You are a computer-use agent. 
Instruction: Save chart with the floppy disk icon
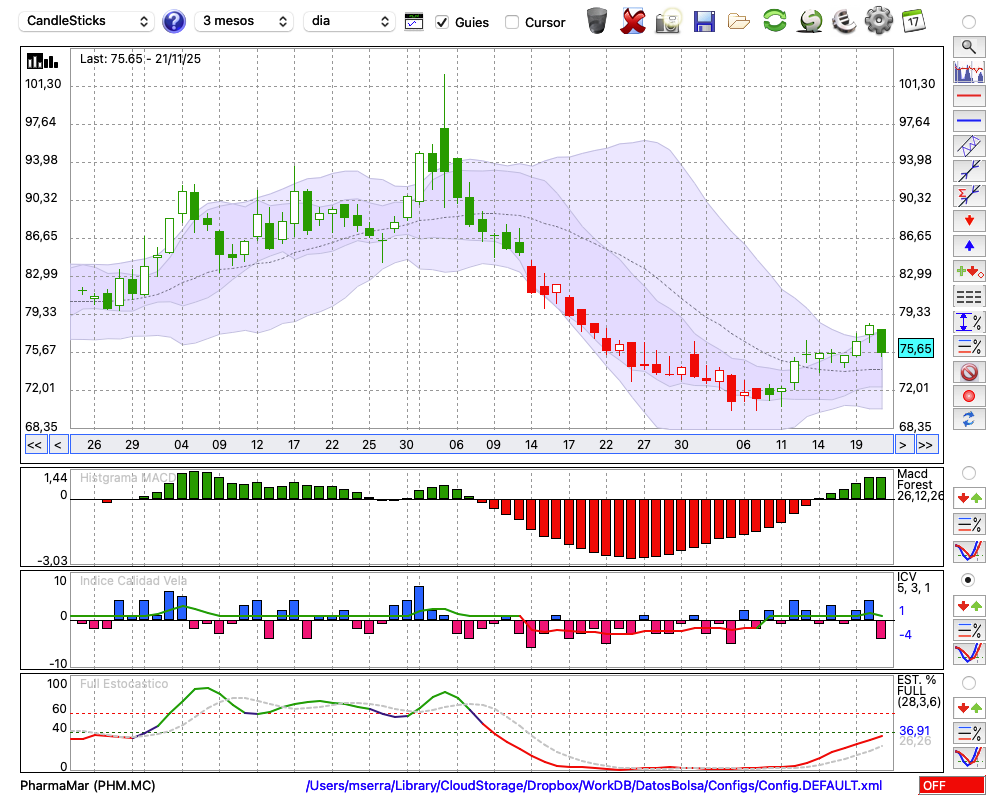pos(704,20)
